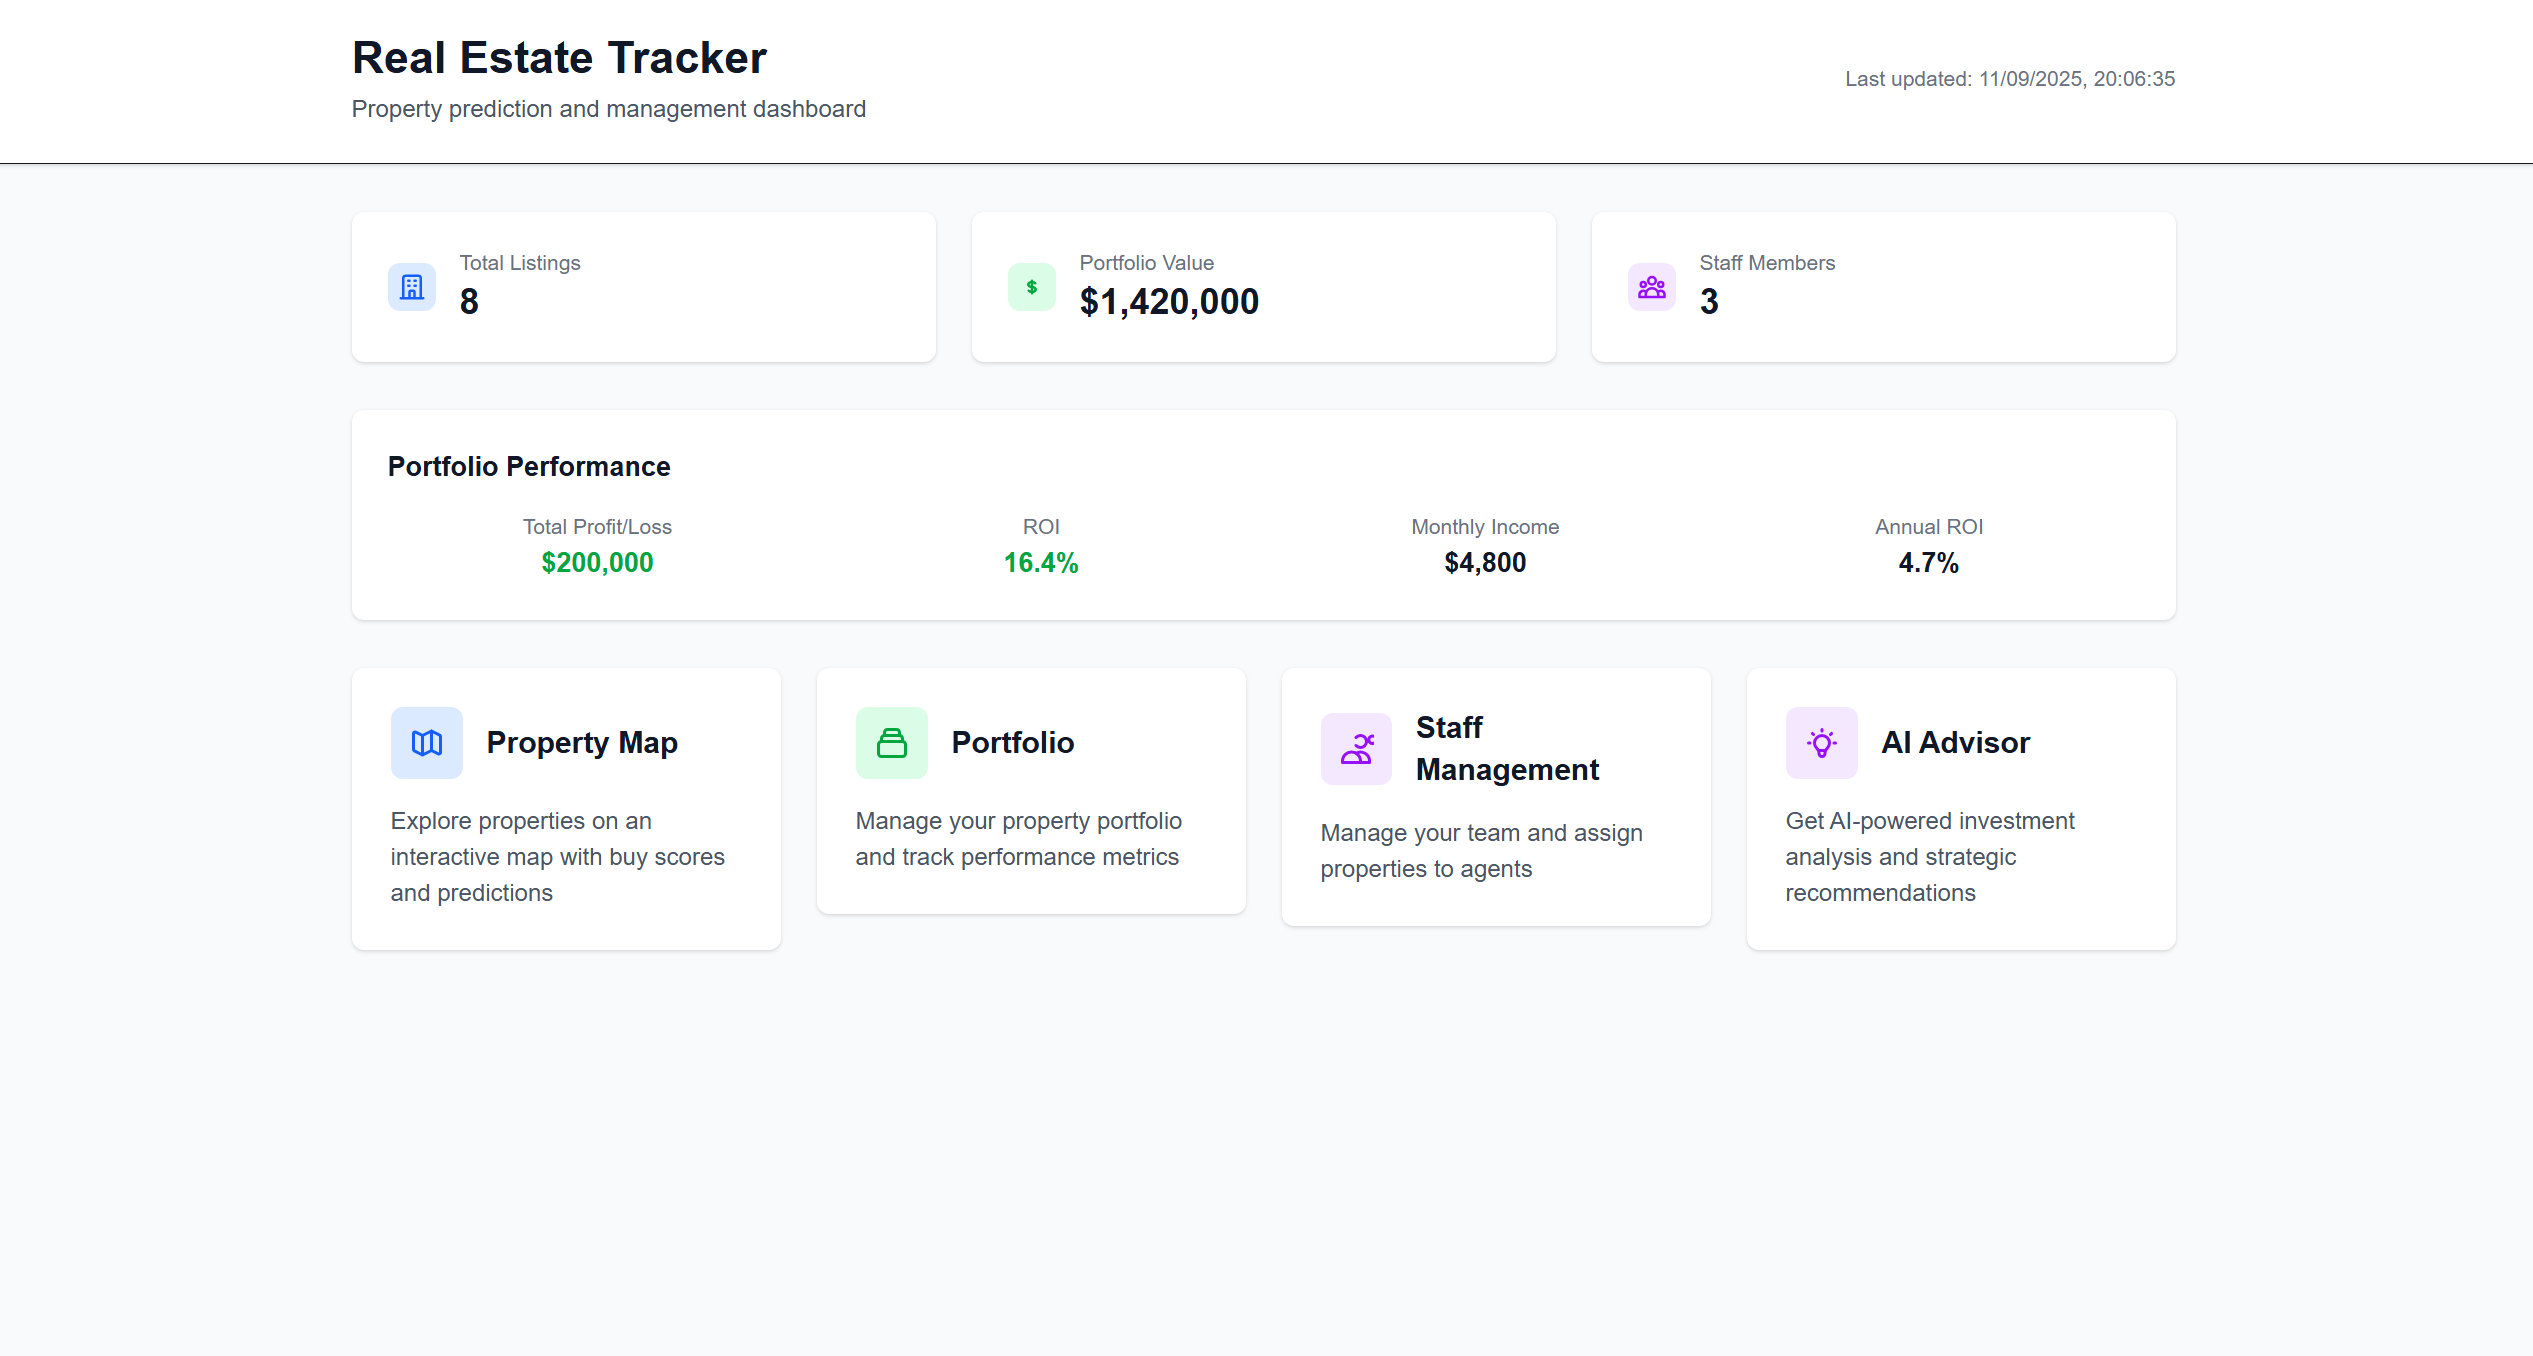Click the Portfolio Performance heading
This screenshot has height=1356, width=2533.
pyautogui.click(x=529, y=466)
